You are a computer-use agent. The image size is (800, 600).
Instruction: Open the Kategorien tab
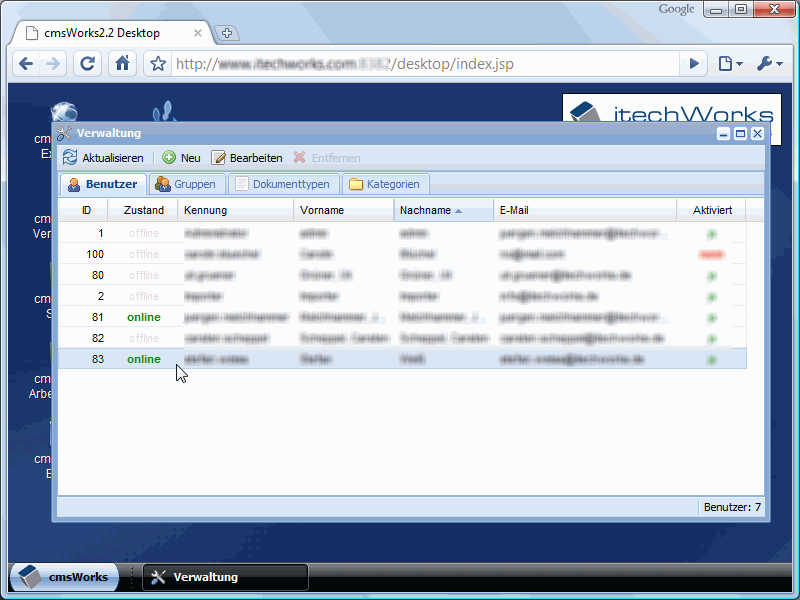coord(385,184)
